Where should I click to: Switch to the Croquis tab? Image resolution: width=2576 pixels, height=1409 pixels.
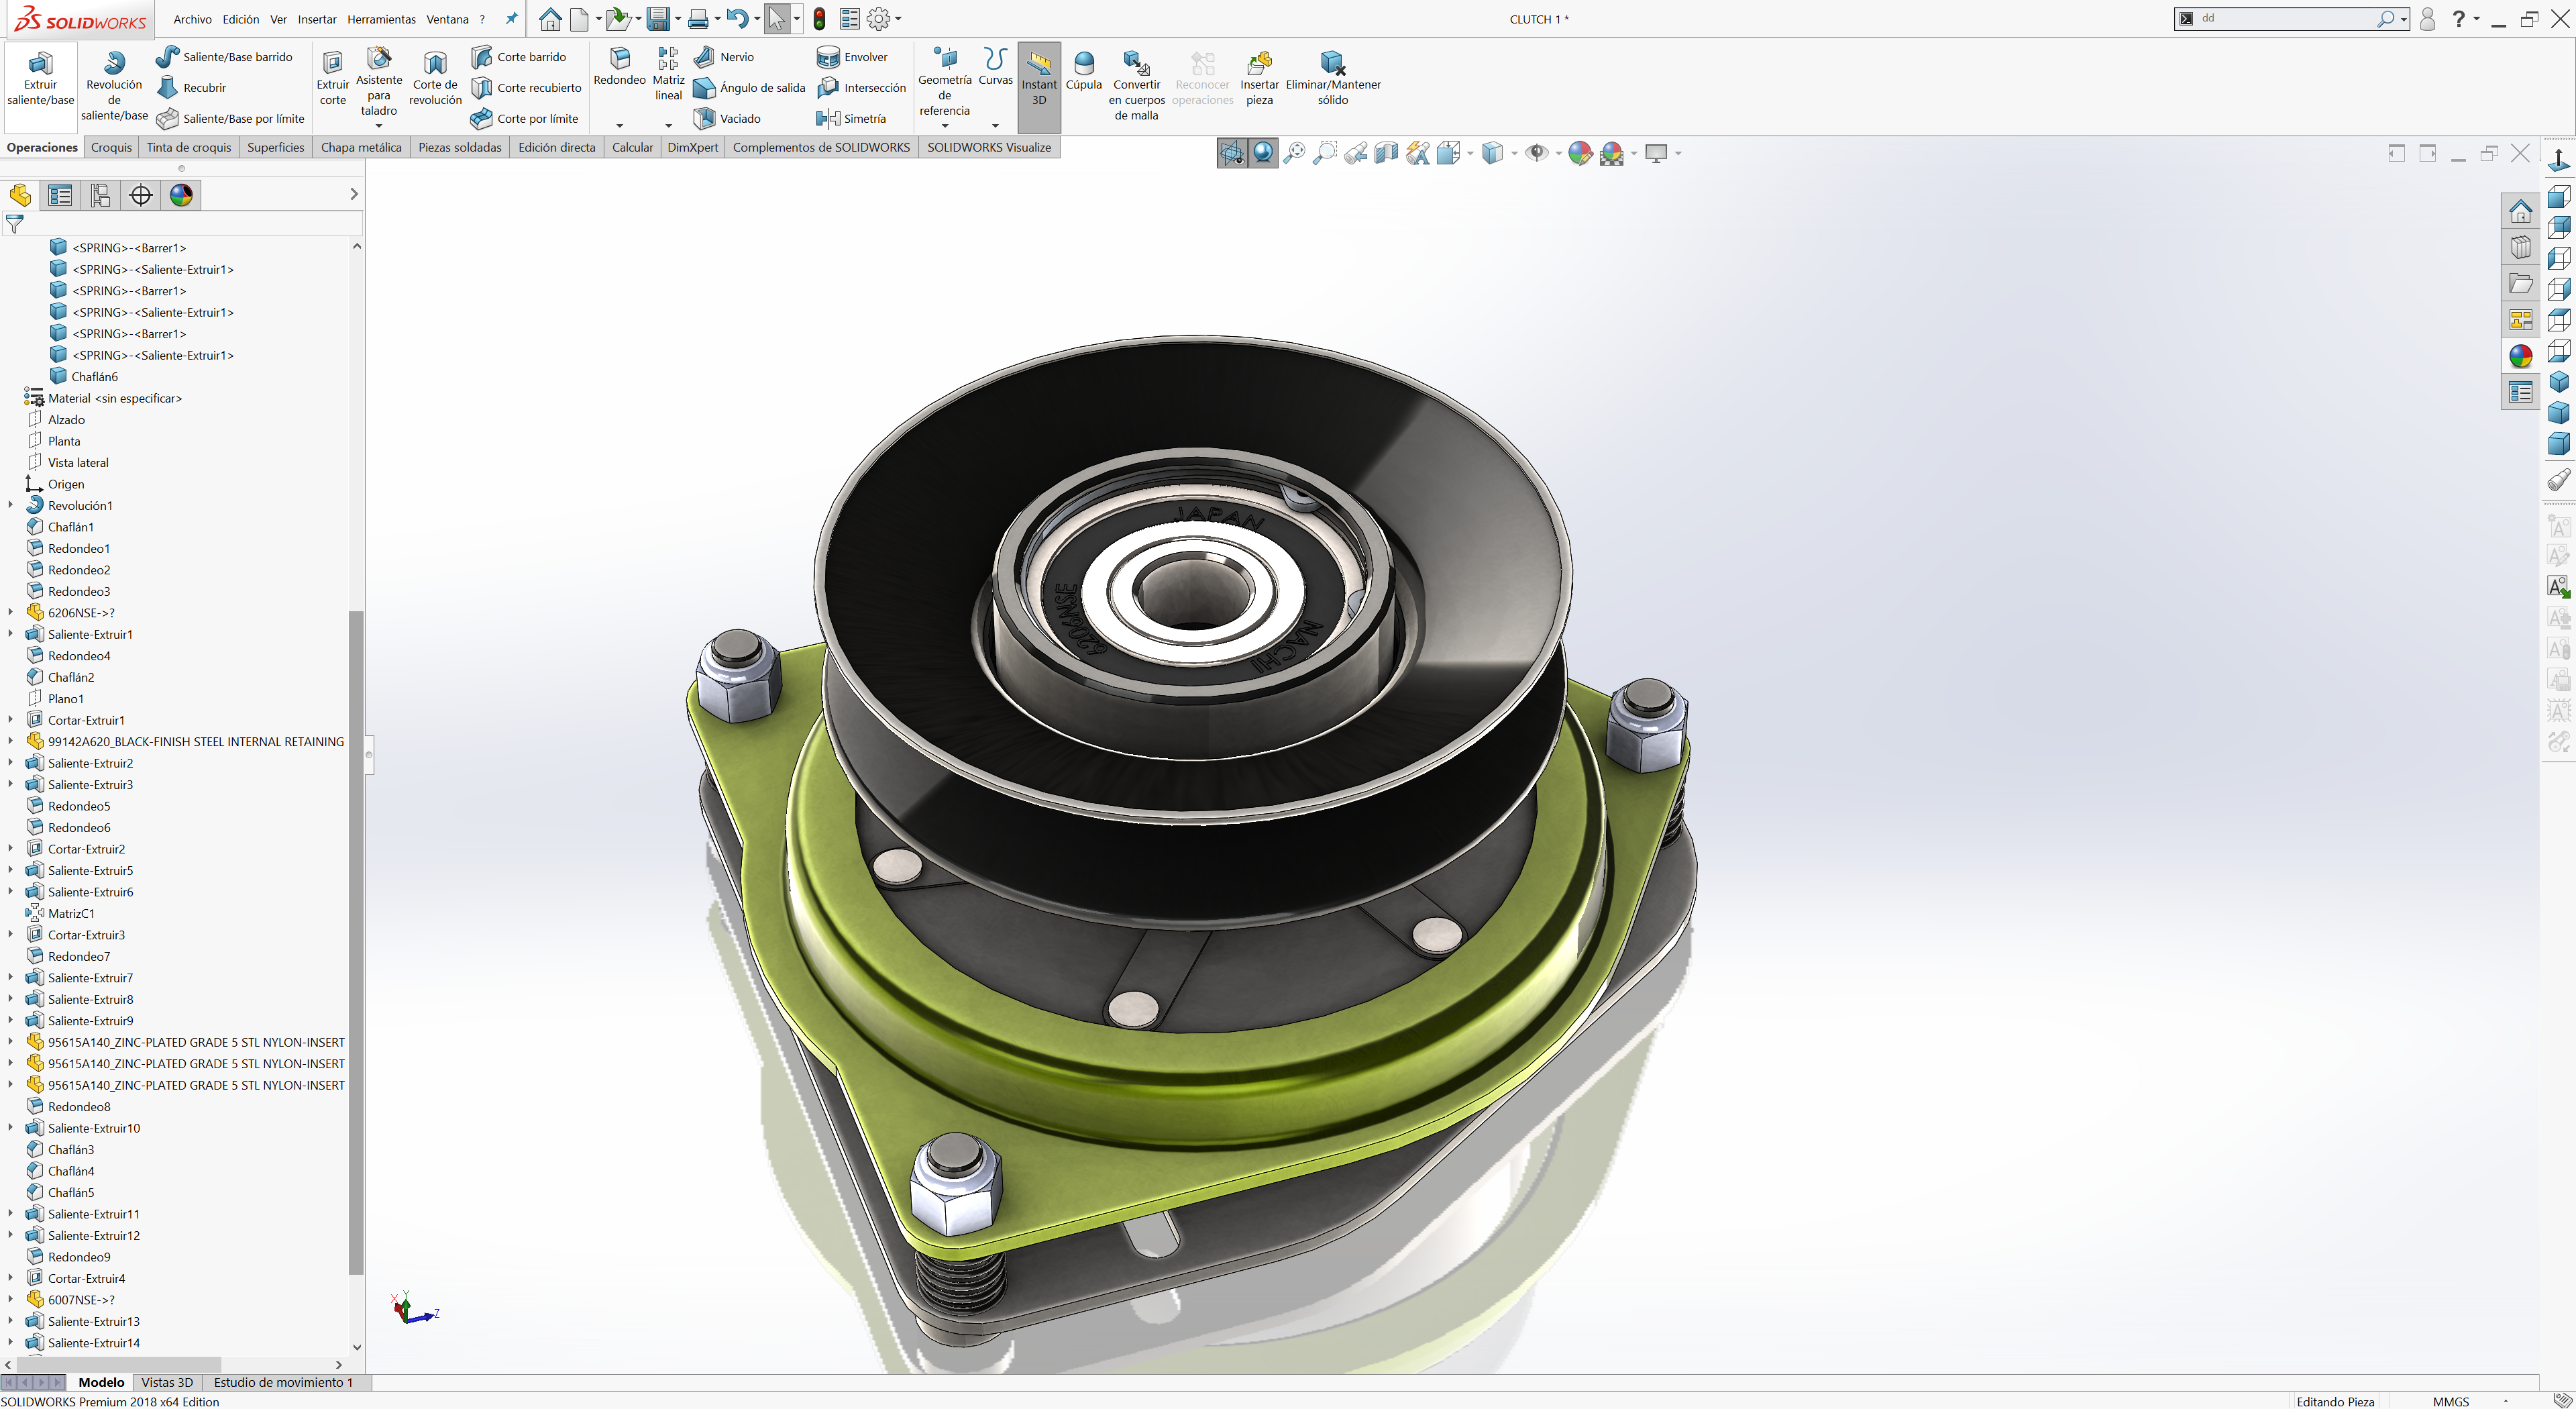point(110,147)
